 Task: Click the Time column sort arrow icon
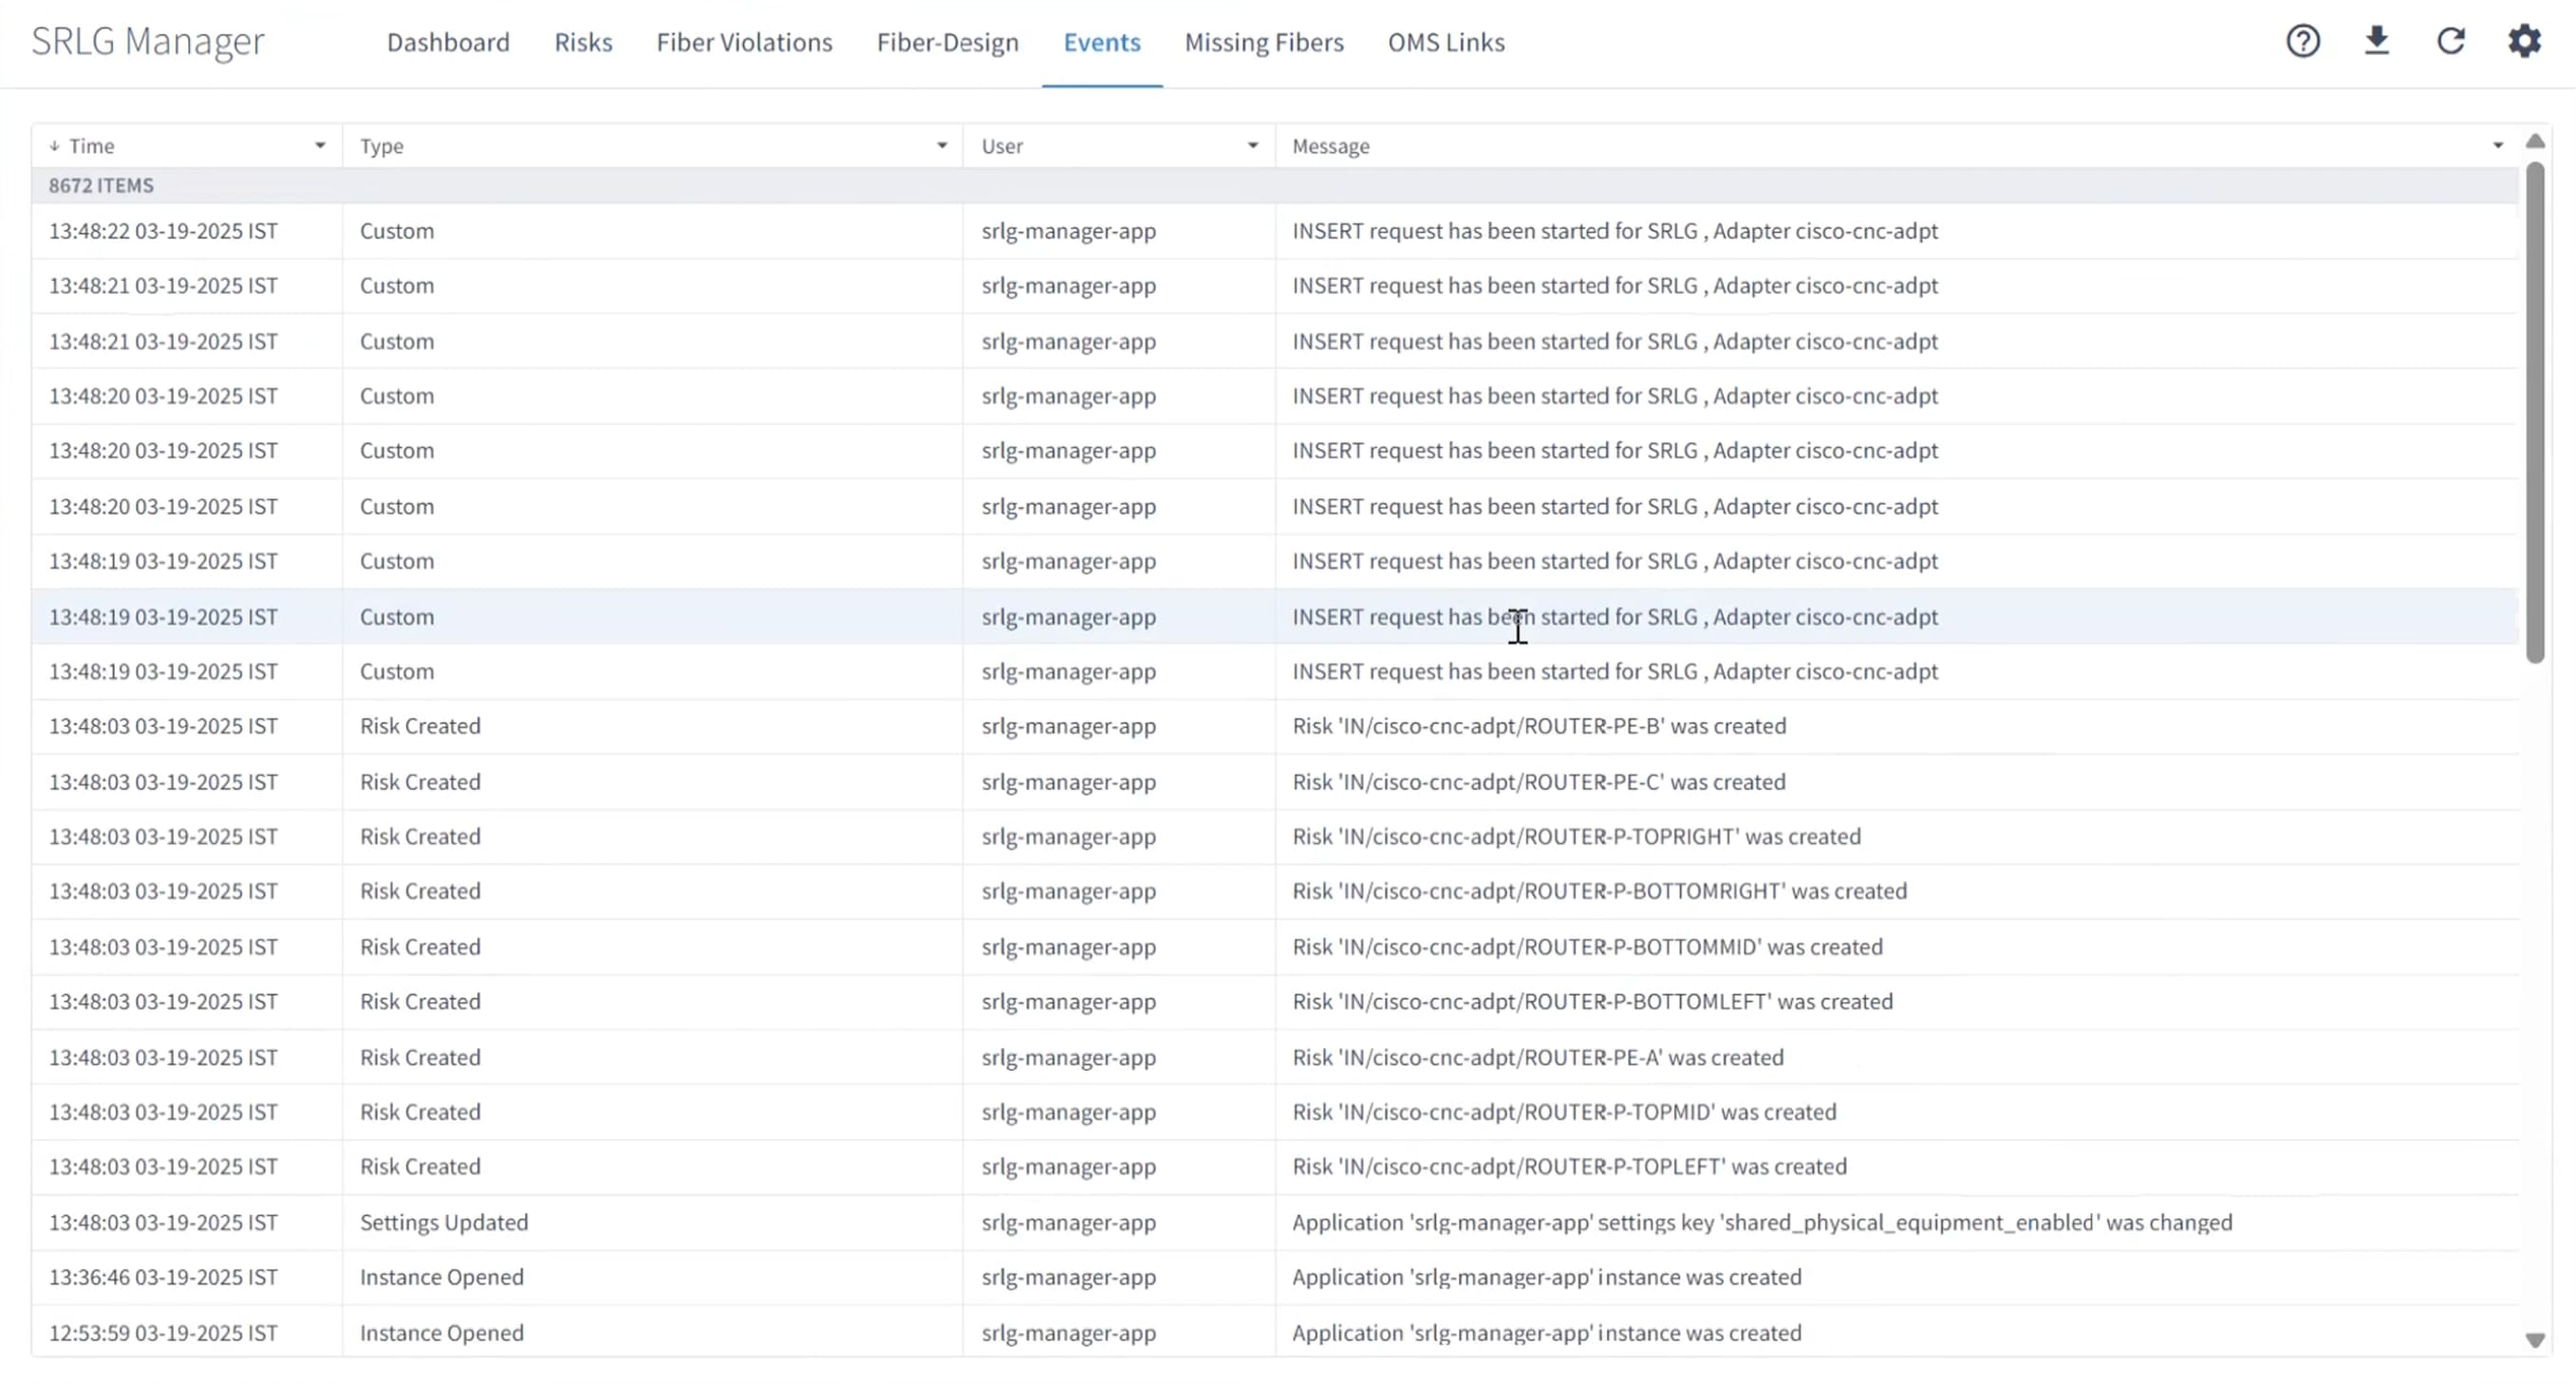[x=54, y=146]
